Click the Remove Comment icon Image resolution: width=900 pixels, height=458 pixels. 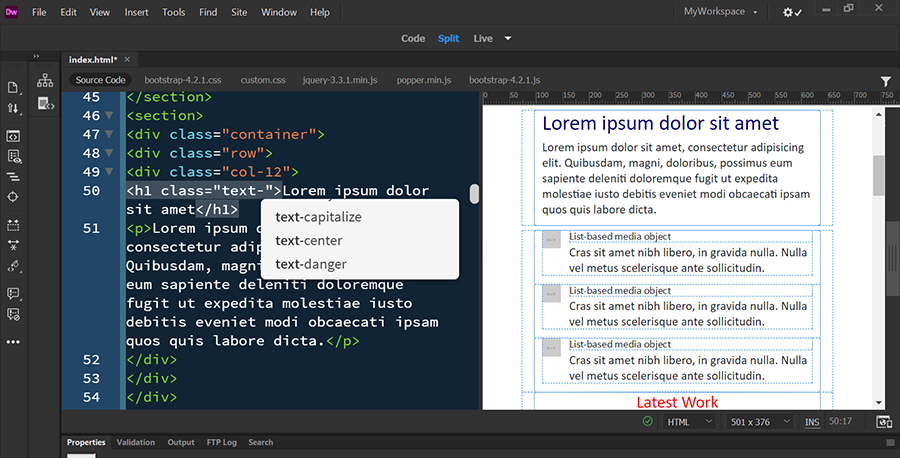pos(13,314)
